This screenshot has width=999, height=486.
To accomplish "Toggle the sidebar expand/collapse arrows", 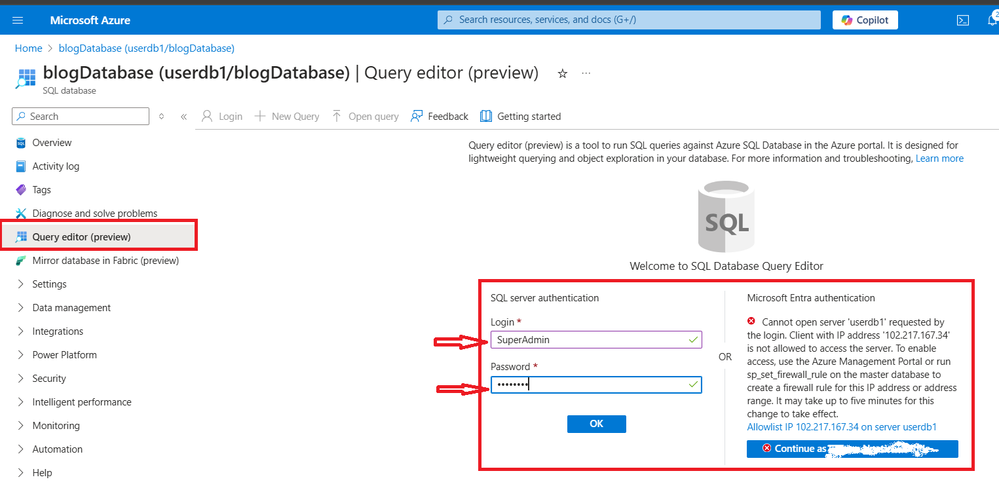I will click(x=161, y=117).
